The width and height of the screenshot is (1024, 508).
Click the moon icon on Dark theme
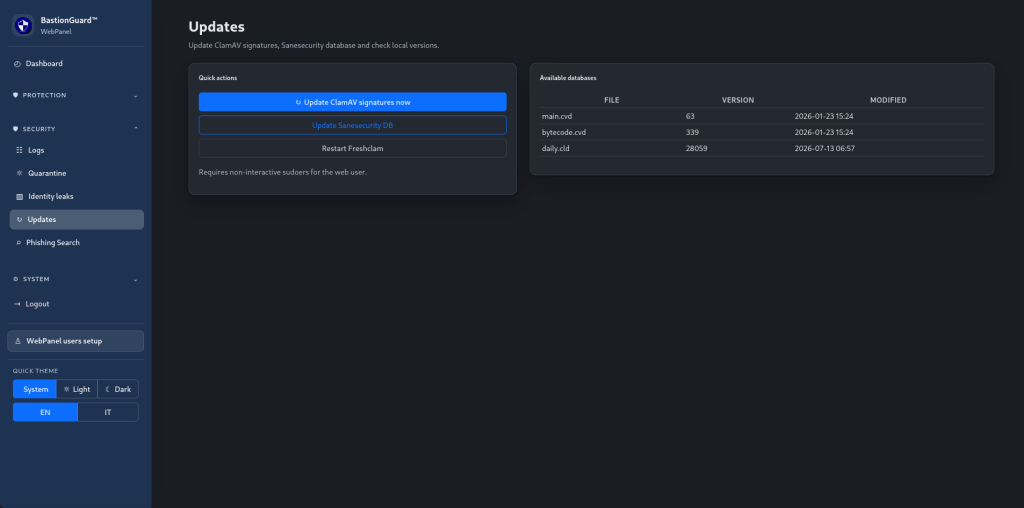[x=108, y=389]
